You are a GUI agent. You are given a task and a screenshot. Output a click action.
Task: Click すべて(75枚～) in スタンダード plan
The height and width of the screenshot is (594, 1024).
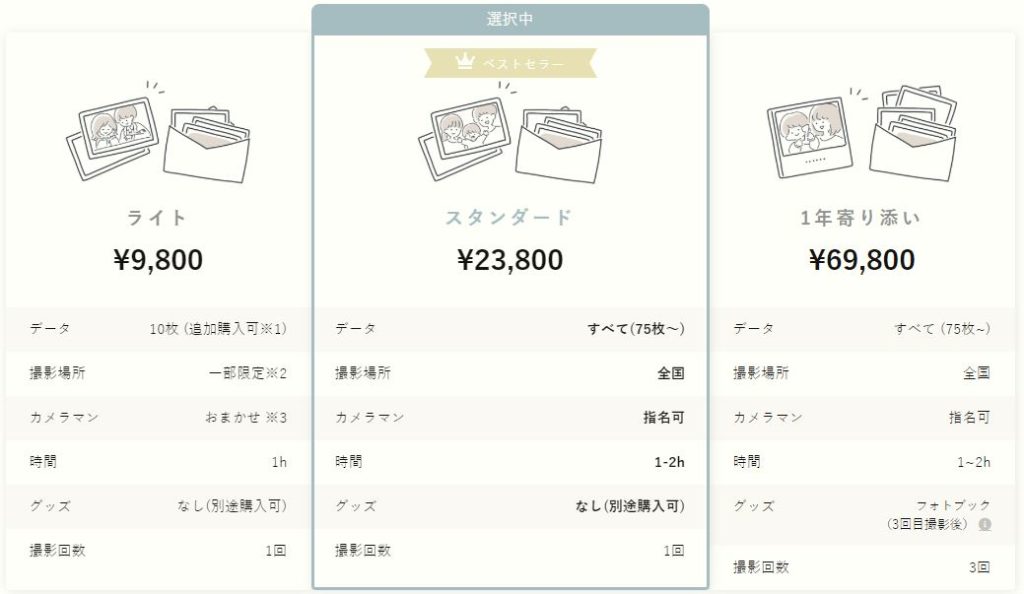click(636, 329)
